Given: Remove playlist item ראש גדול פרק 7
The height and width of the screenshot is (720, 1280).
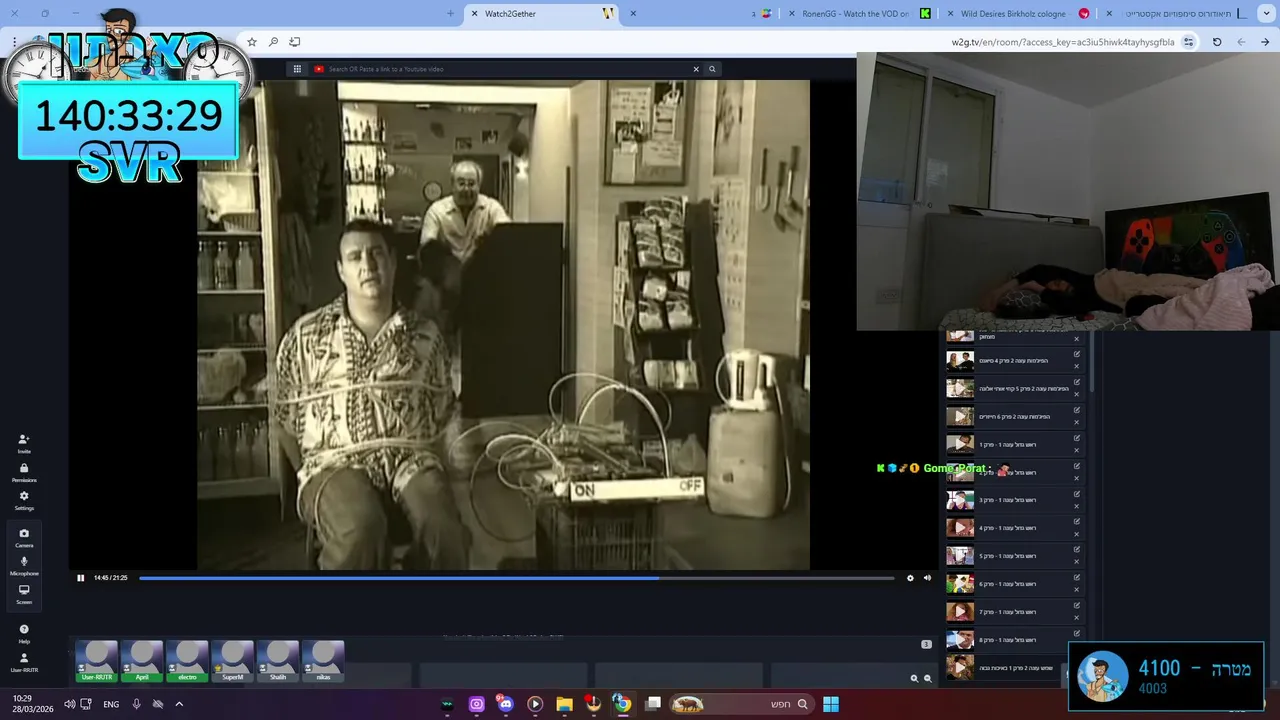Looking at the screenshot, I should point(1077,618).
